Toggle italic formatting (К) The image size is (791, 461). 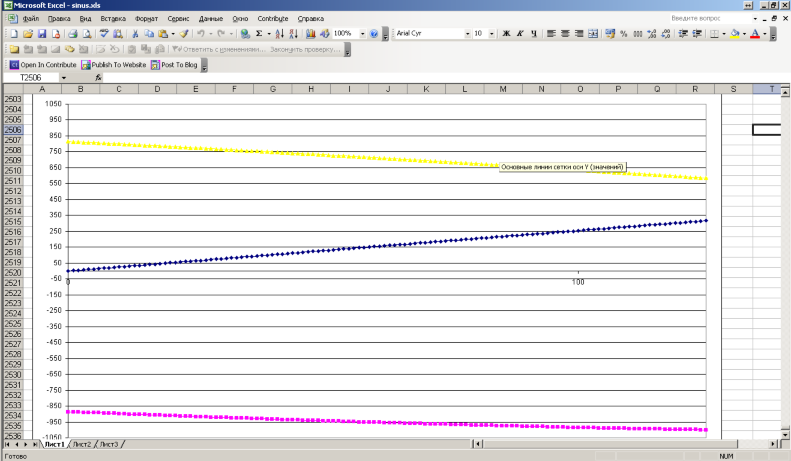520,34
